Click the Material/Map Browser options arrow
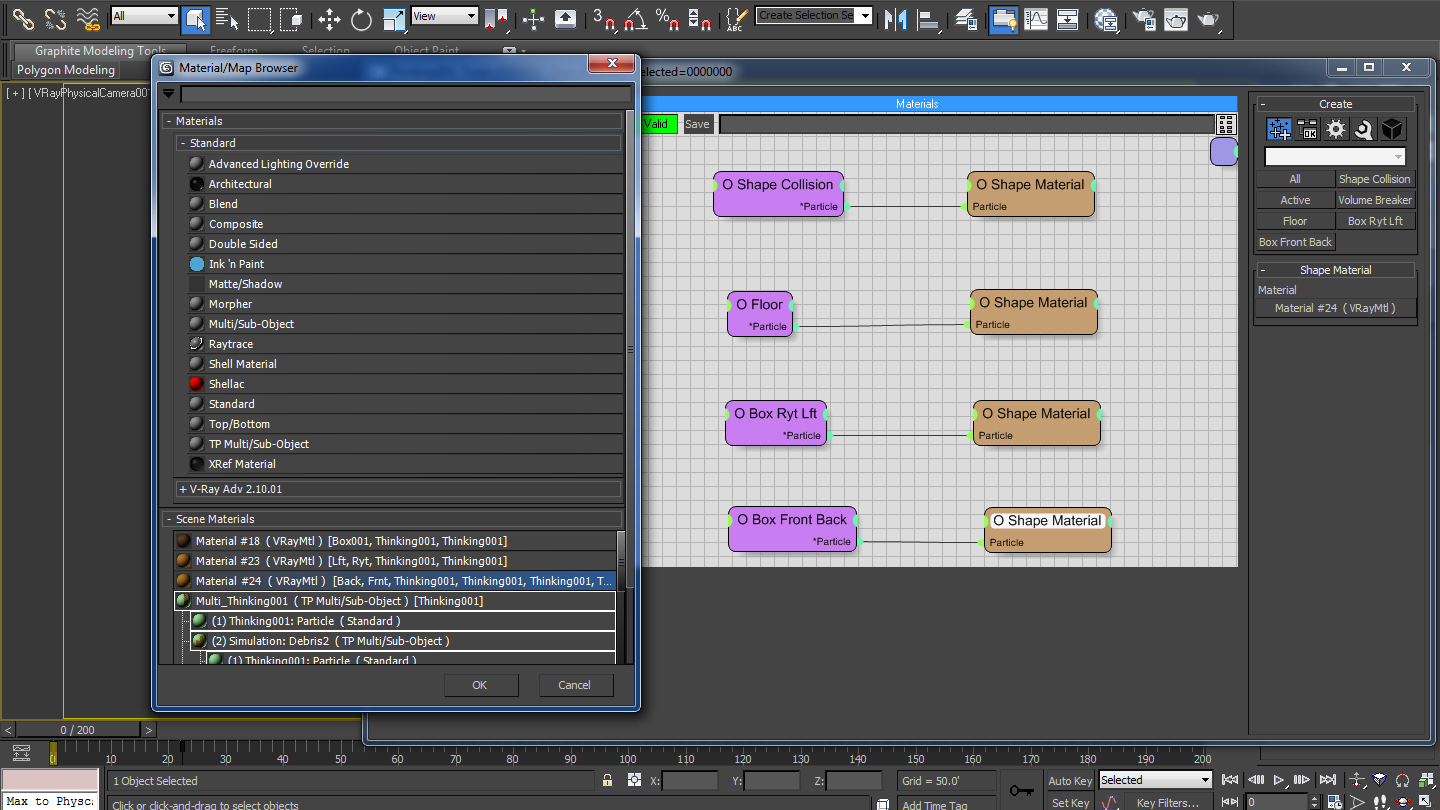Image resolution: width=1440 pixels, height=810 pixels. 168,93
